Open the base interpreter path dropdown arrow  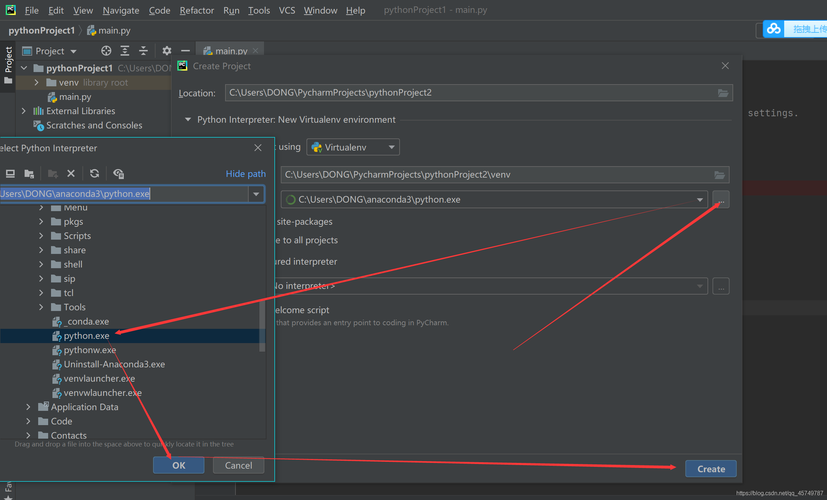coord(700,199)
